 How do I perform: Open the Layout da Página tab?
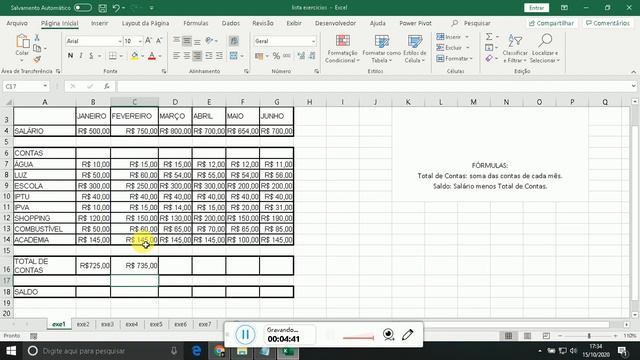coord(145,23)
